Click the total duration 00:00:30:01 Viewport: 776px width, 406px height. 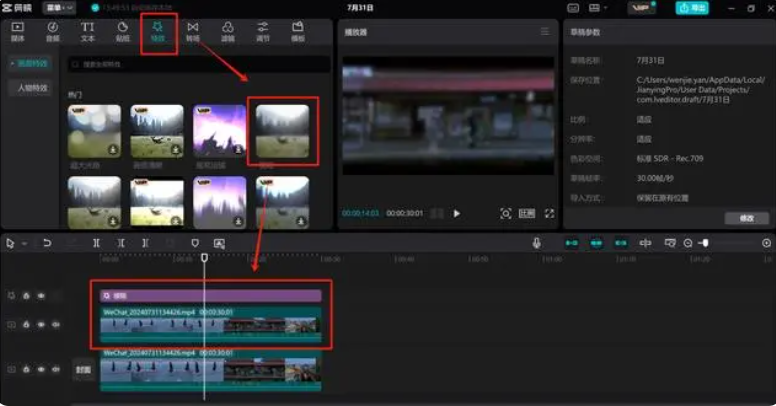pyautogui.click(x=404, y=213)
